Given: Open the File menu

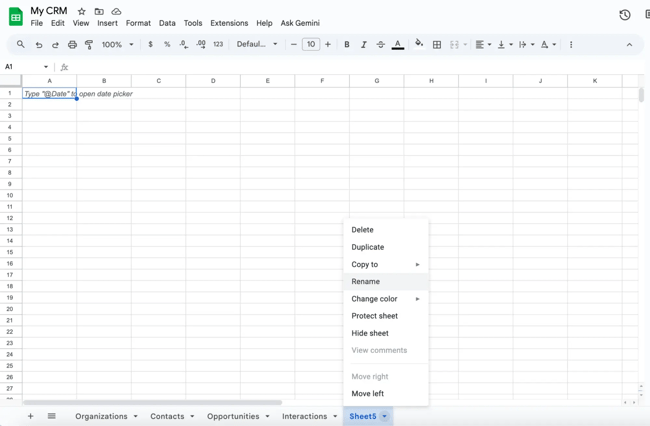Looking at the screenshot, I should (36, 23).
